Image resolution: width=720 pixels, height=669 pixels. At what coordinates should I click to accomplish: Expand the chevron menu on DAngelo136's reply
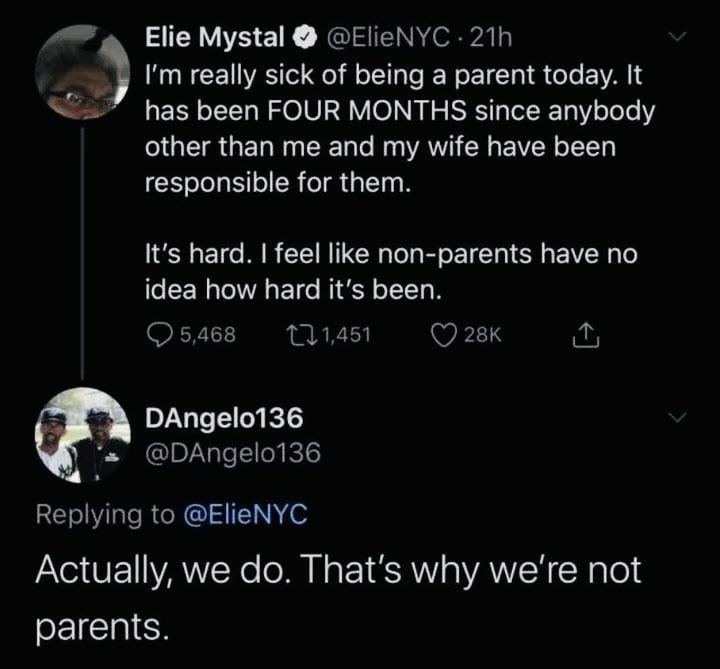click(679, 416)
